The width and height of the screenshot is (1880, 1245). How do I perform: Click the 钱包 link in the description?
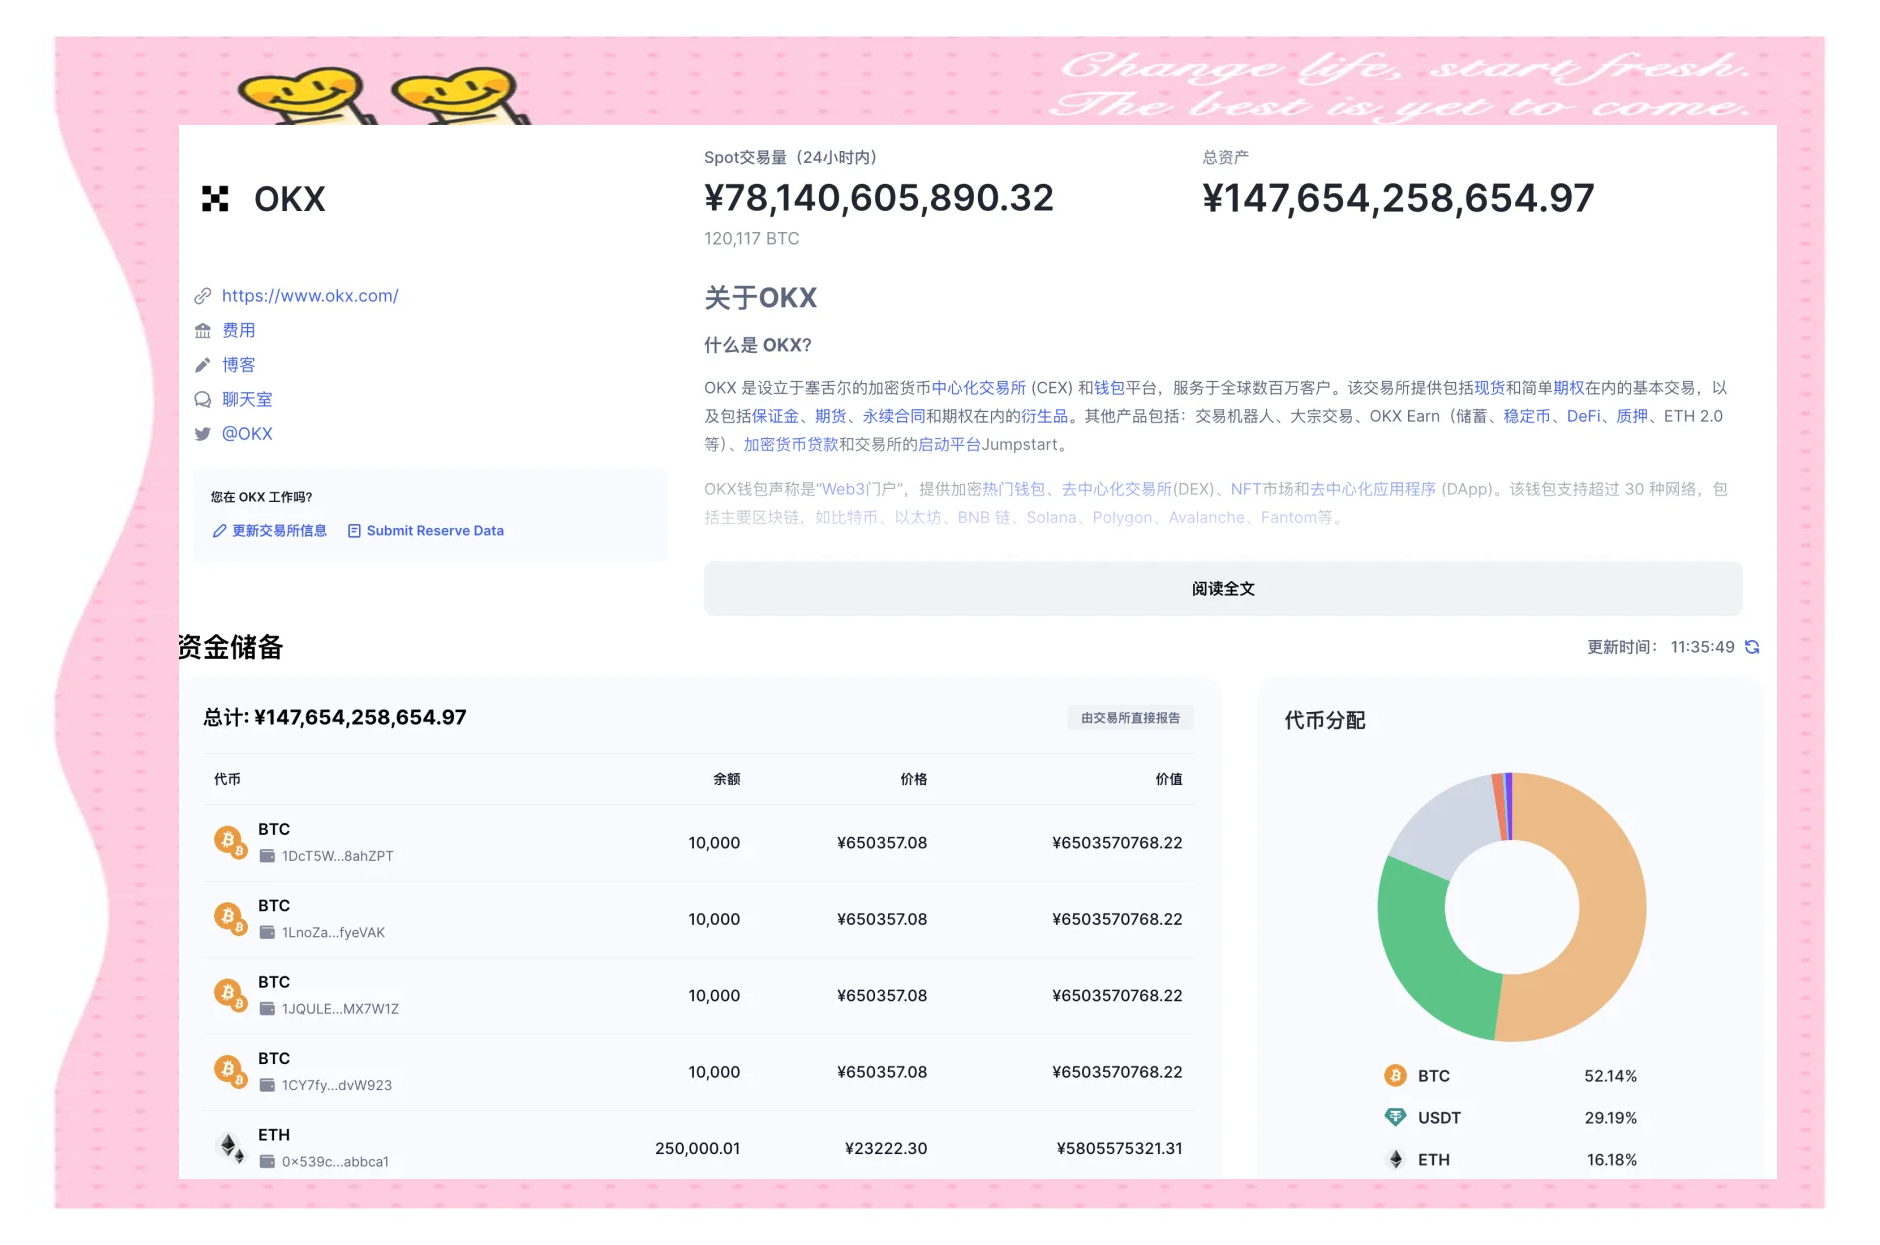click(x=1109, y=388)
